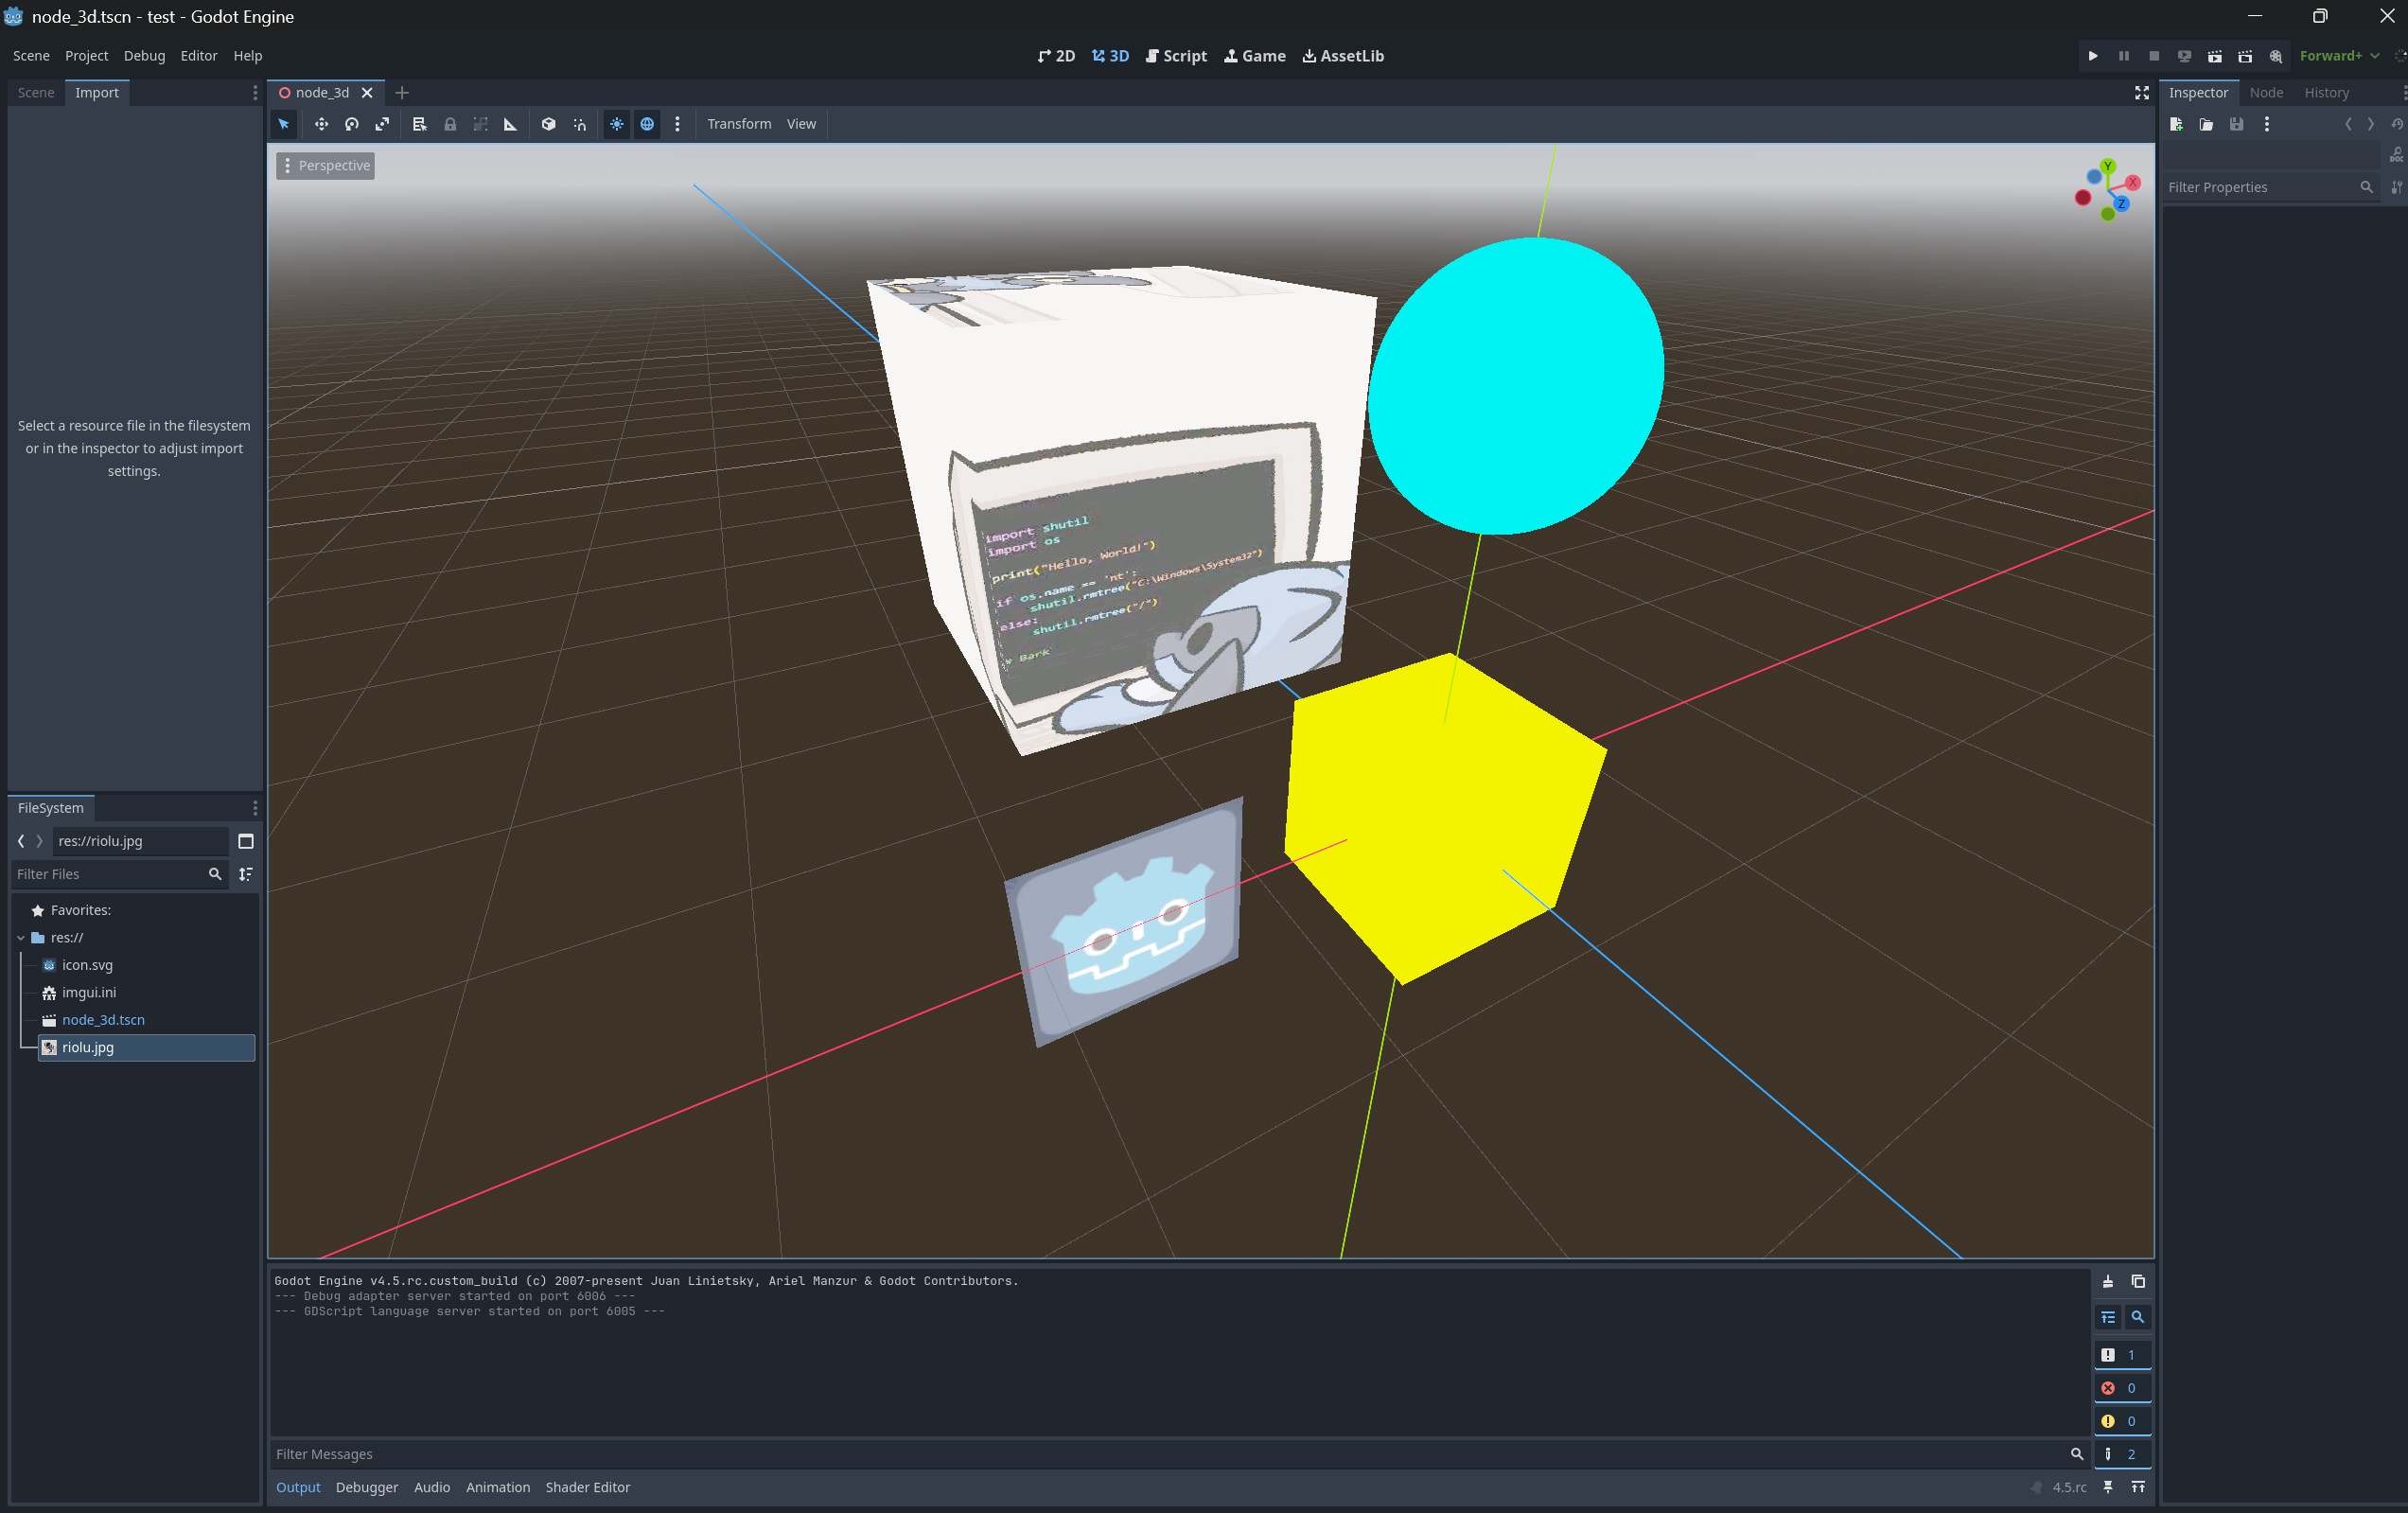Viewport: 2408px width, 1513px height.
Task: Run the project with the play button
Action: point(2092,56)
